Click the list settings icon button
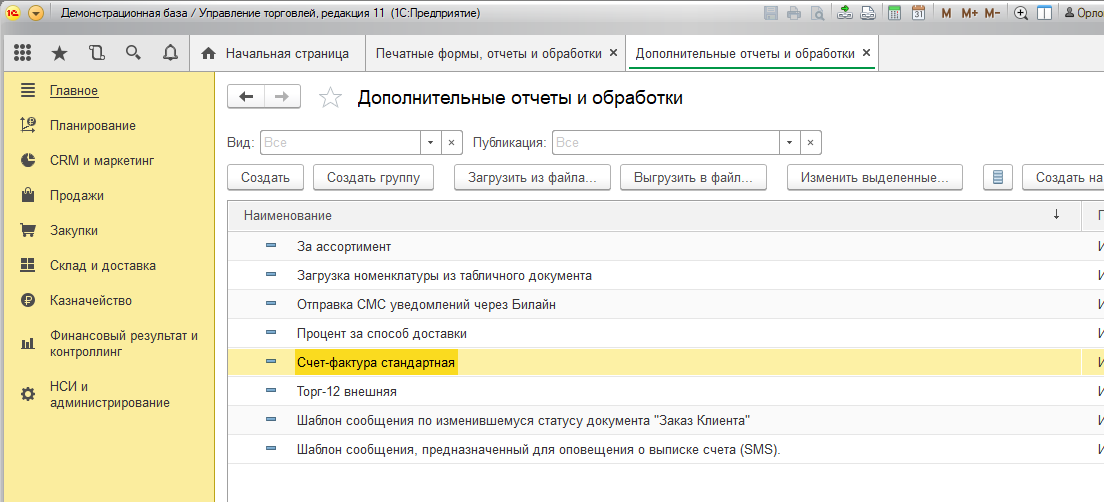Image resolution: width=1104 pixels, height=502 pixels. click(997, 177)
